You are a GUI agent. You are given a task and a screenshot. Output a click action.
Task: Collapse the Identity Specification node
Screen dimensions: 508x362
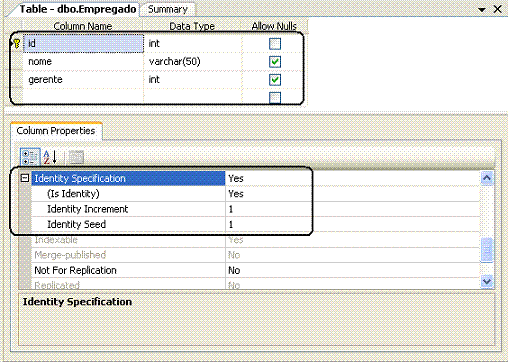coord(25,178)
